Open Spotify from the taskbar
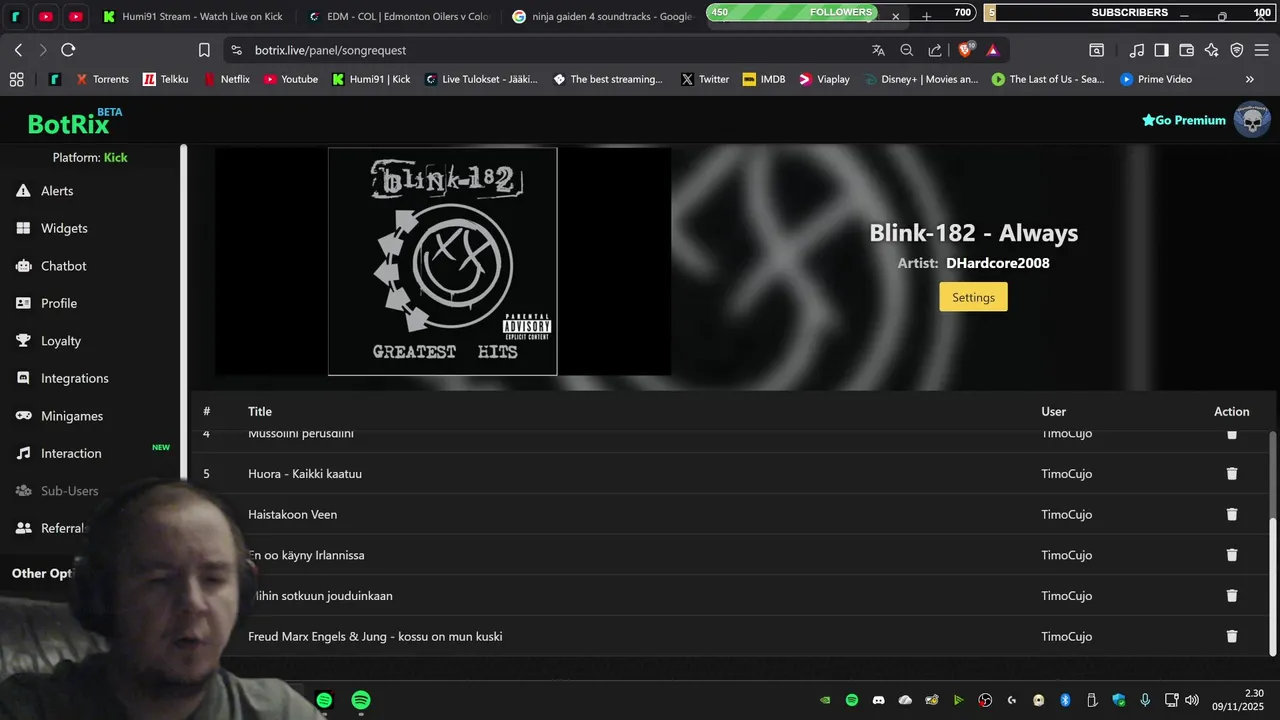 coord(361,700)
